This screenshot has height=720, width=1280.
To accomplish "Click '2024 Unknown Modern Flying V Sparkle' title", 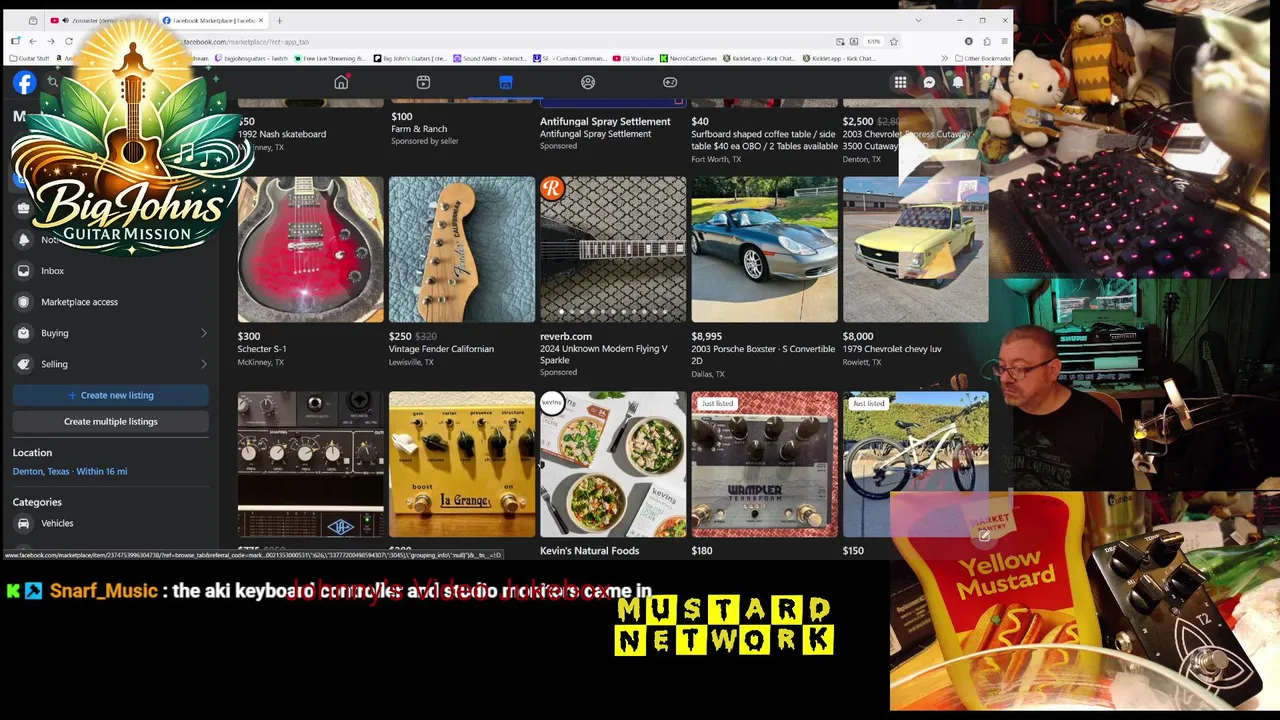I will [604, 354].
